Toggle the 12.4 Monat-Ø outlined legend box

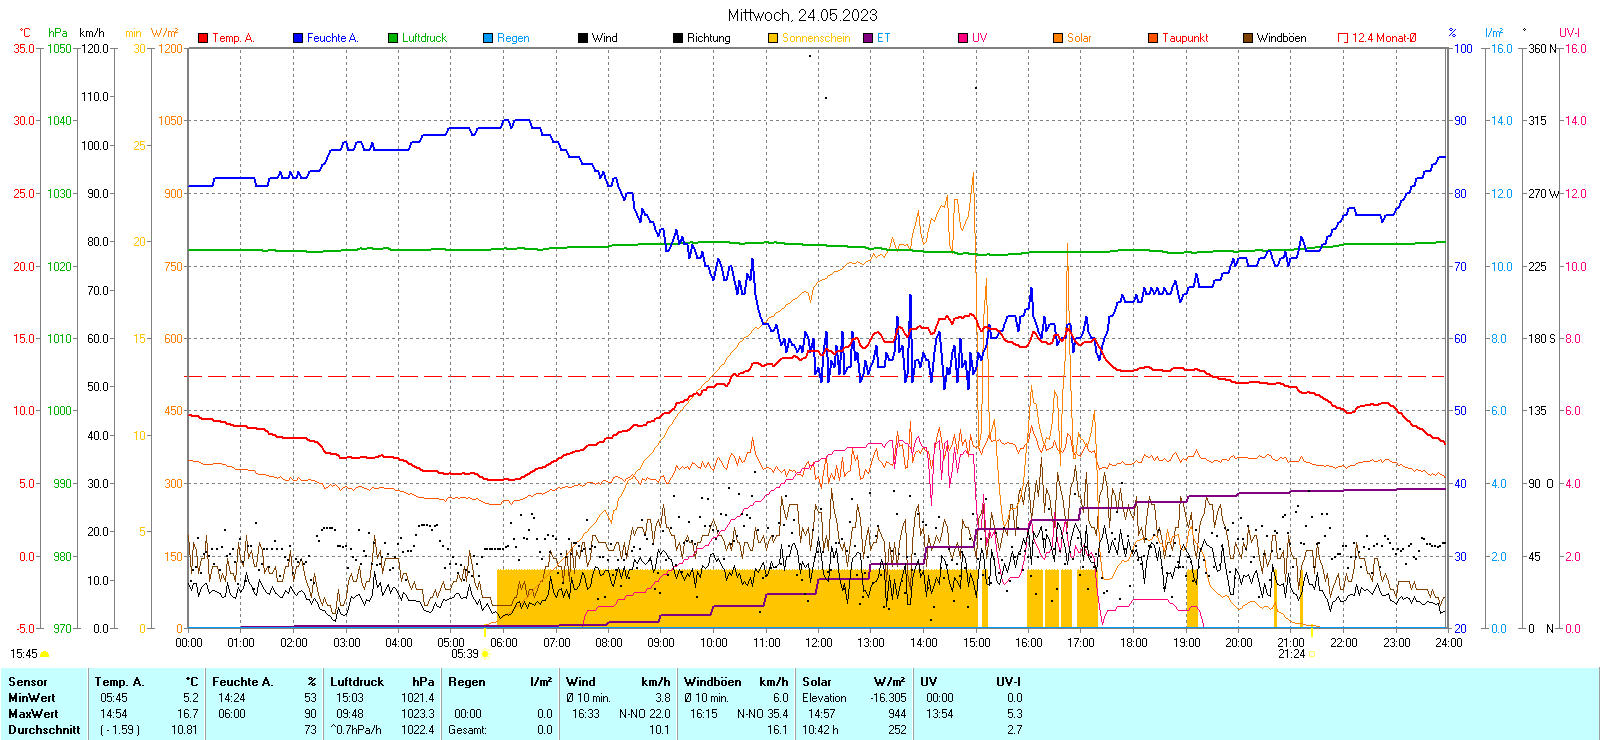click(x=1343, y=38)
